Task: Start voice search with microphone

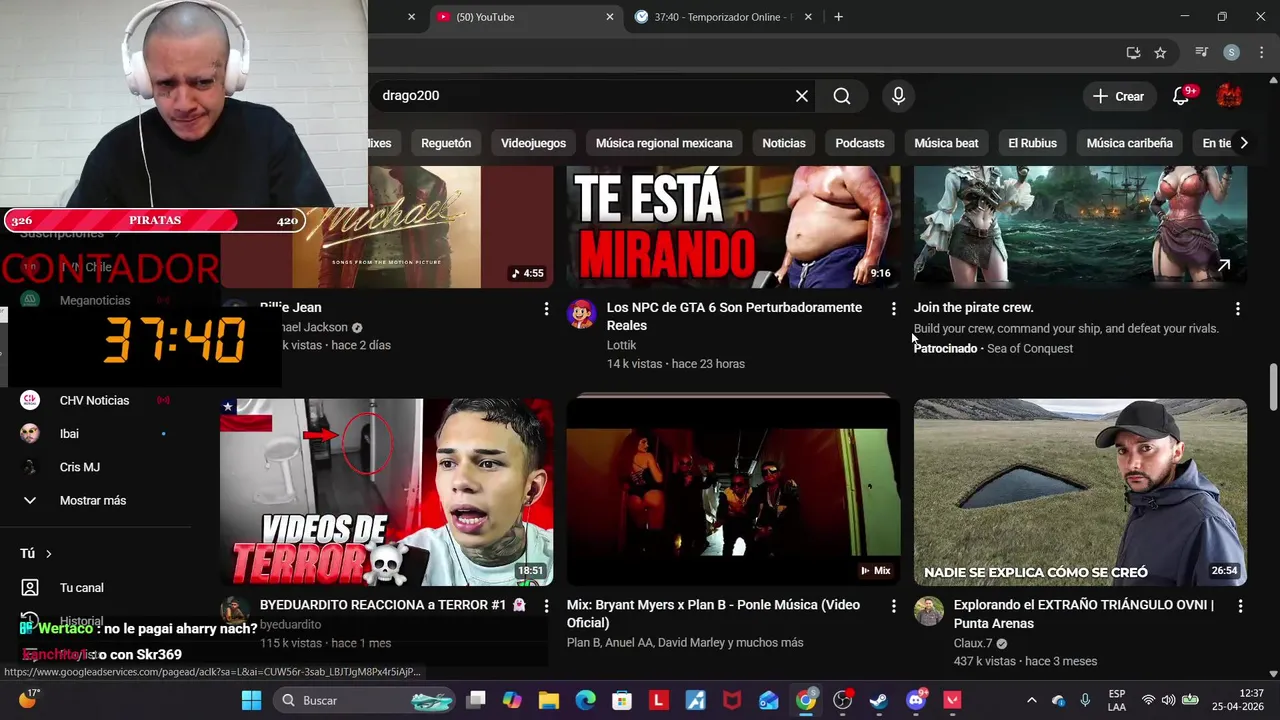Action: [898, 96]
